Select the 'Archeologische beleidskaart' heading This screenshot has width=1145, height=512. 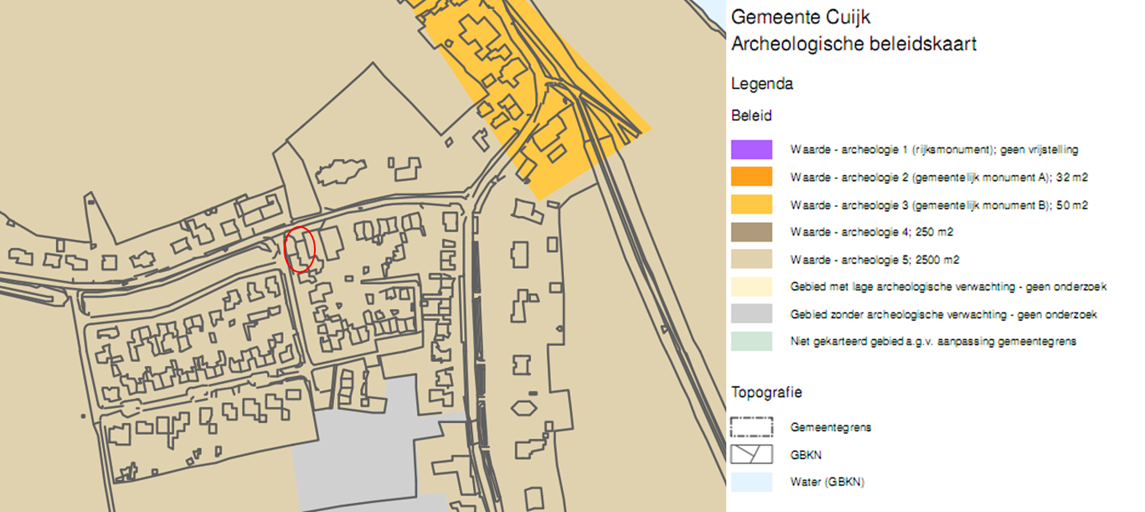point(854,45)
